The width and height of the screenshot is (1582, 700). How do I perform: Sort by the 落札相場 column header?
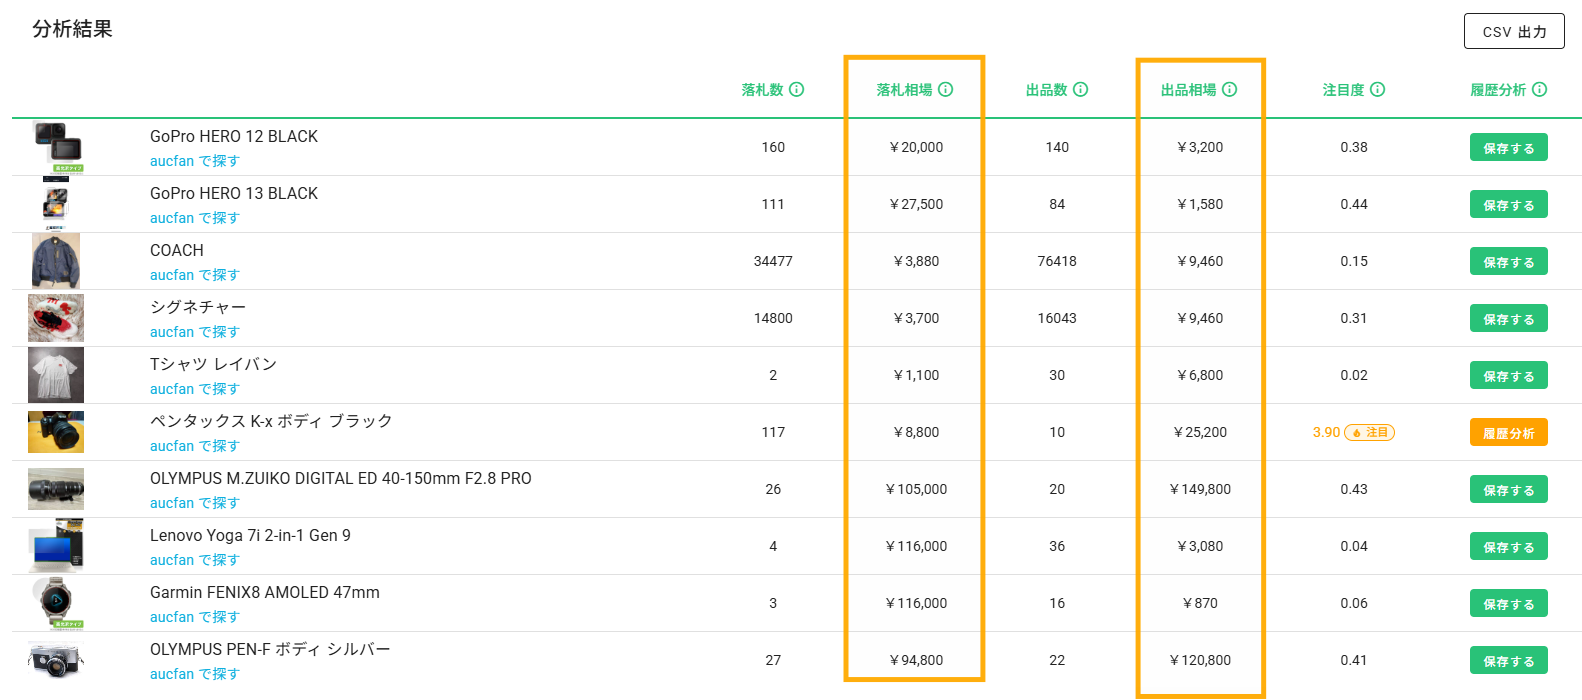904,90
